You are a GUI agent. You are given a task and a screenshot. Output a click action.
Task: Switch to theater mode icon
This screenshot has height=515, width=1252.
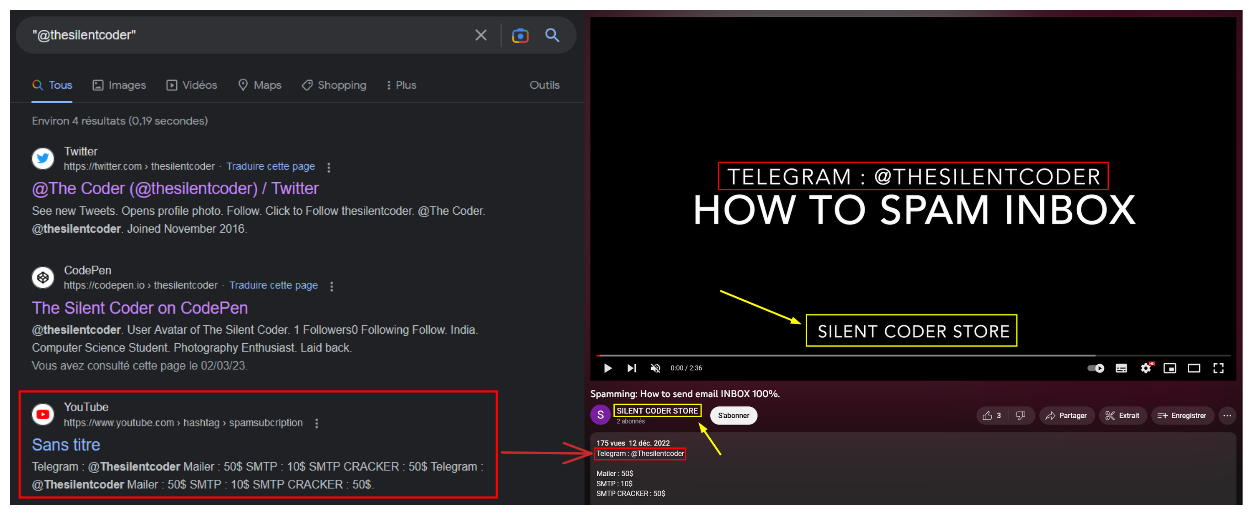1194,368
